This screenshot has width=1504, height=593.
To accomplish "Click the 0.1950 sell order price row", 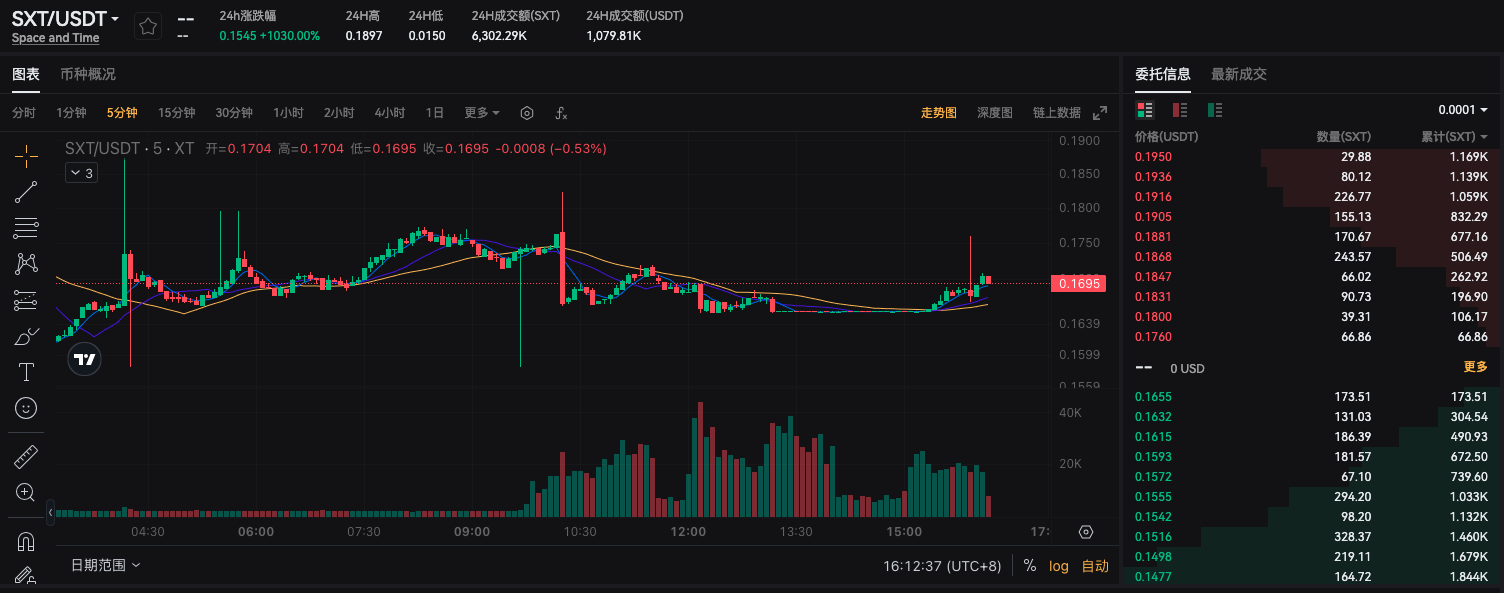I will tap(1153, 157).
